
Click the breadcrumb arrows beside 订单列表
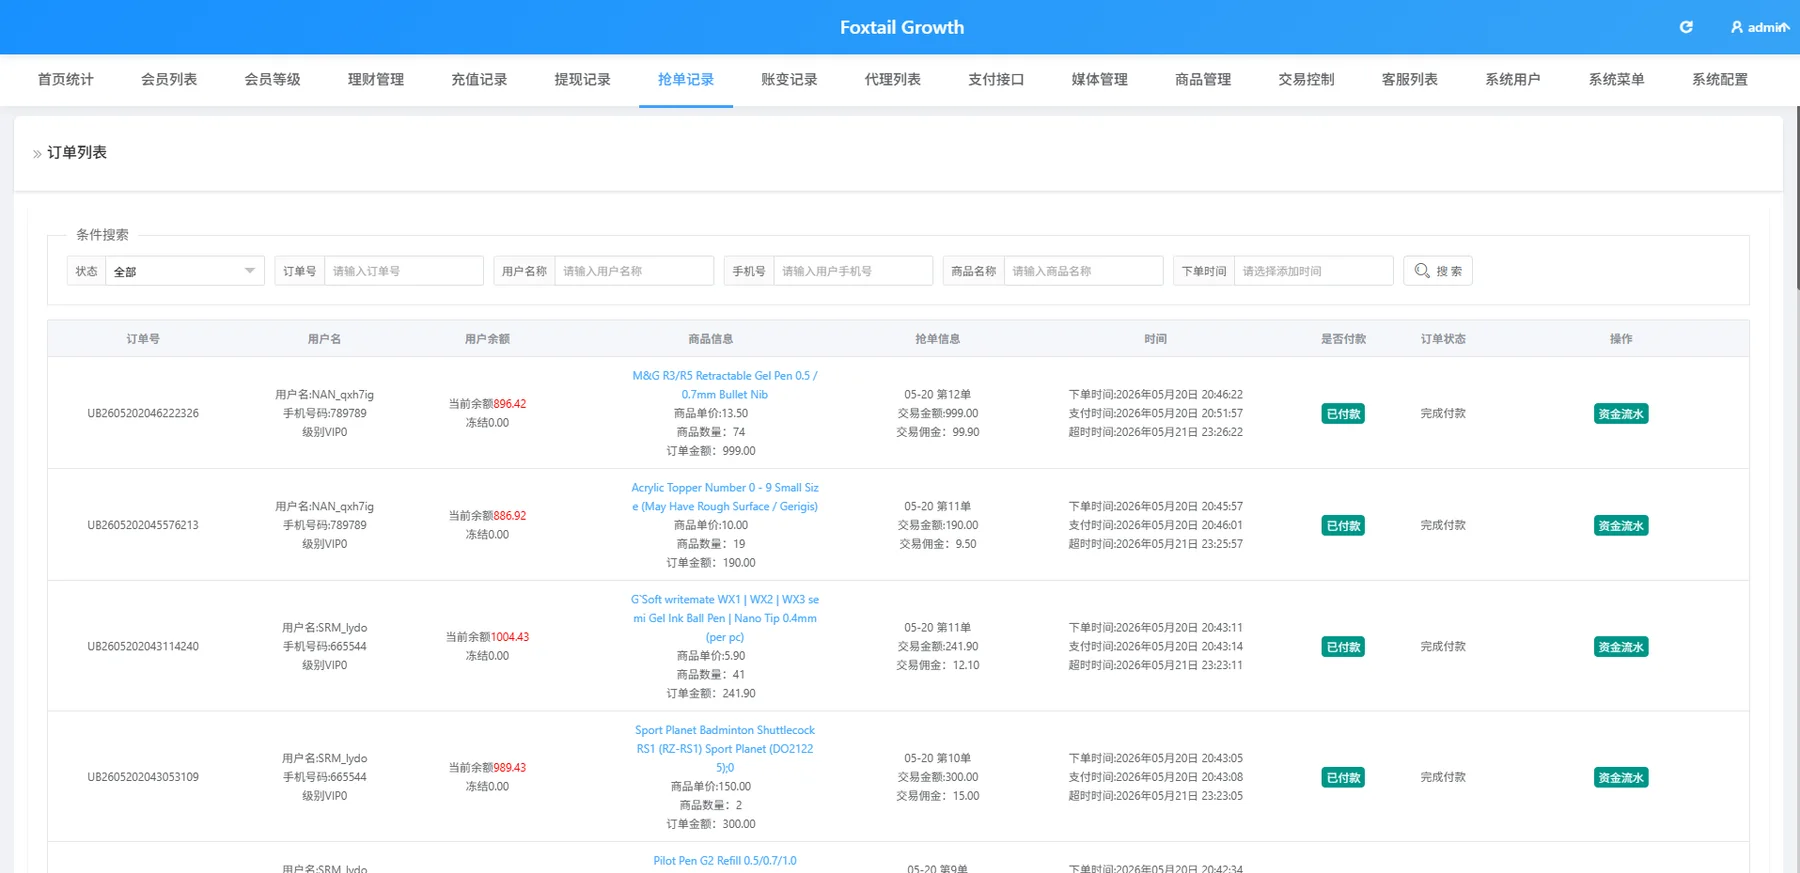point(37,153)
